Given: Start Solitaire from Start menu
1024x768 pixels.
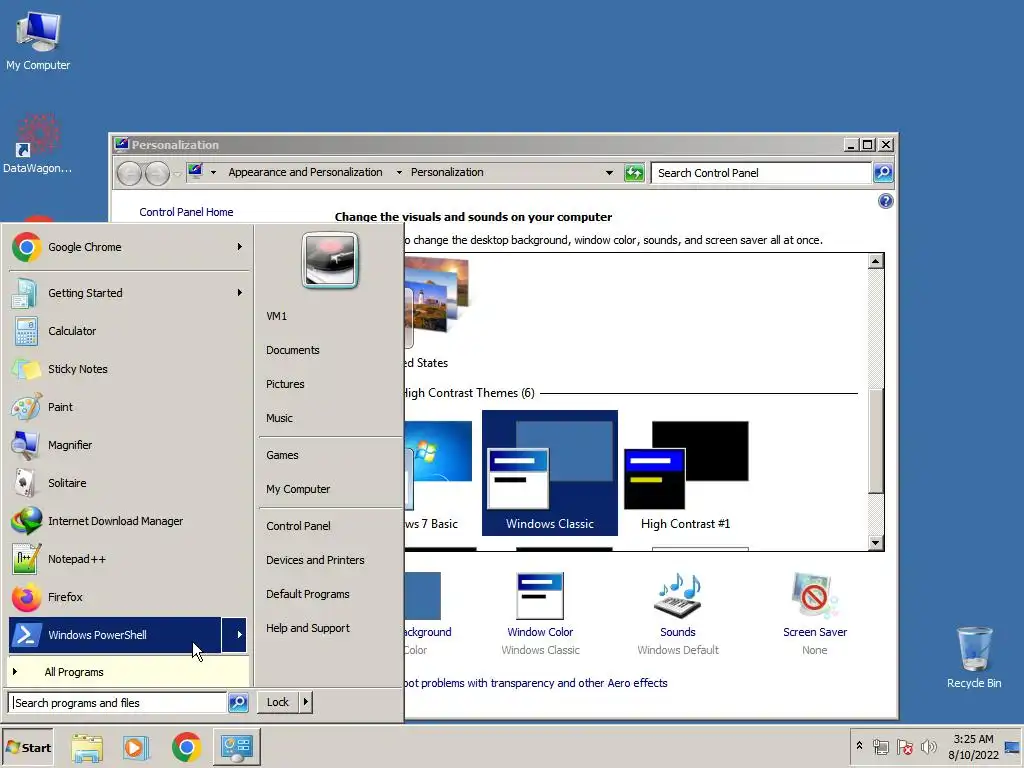Looking at the screenshot, I should coord(128,483).
